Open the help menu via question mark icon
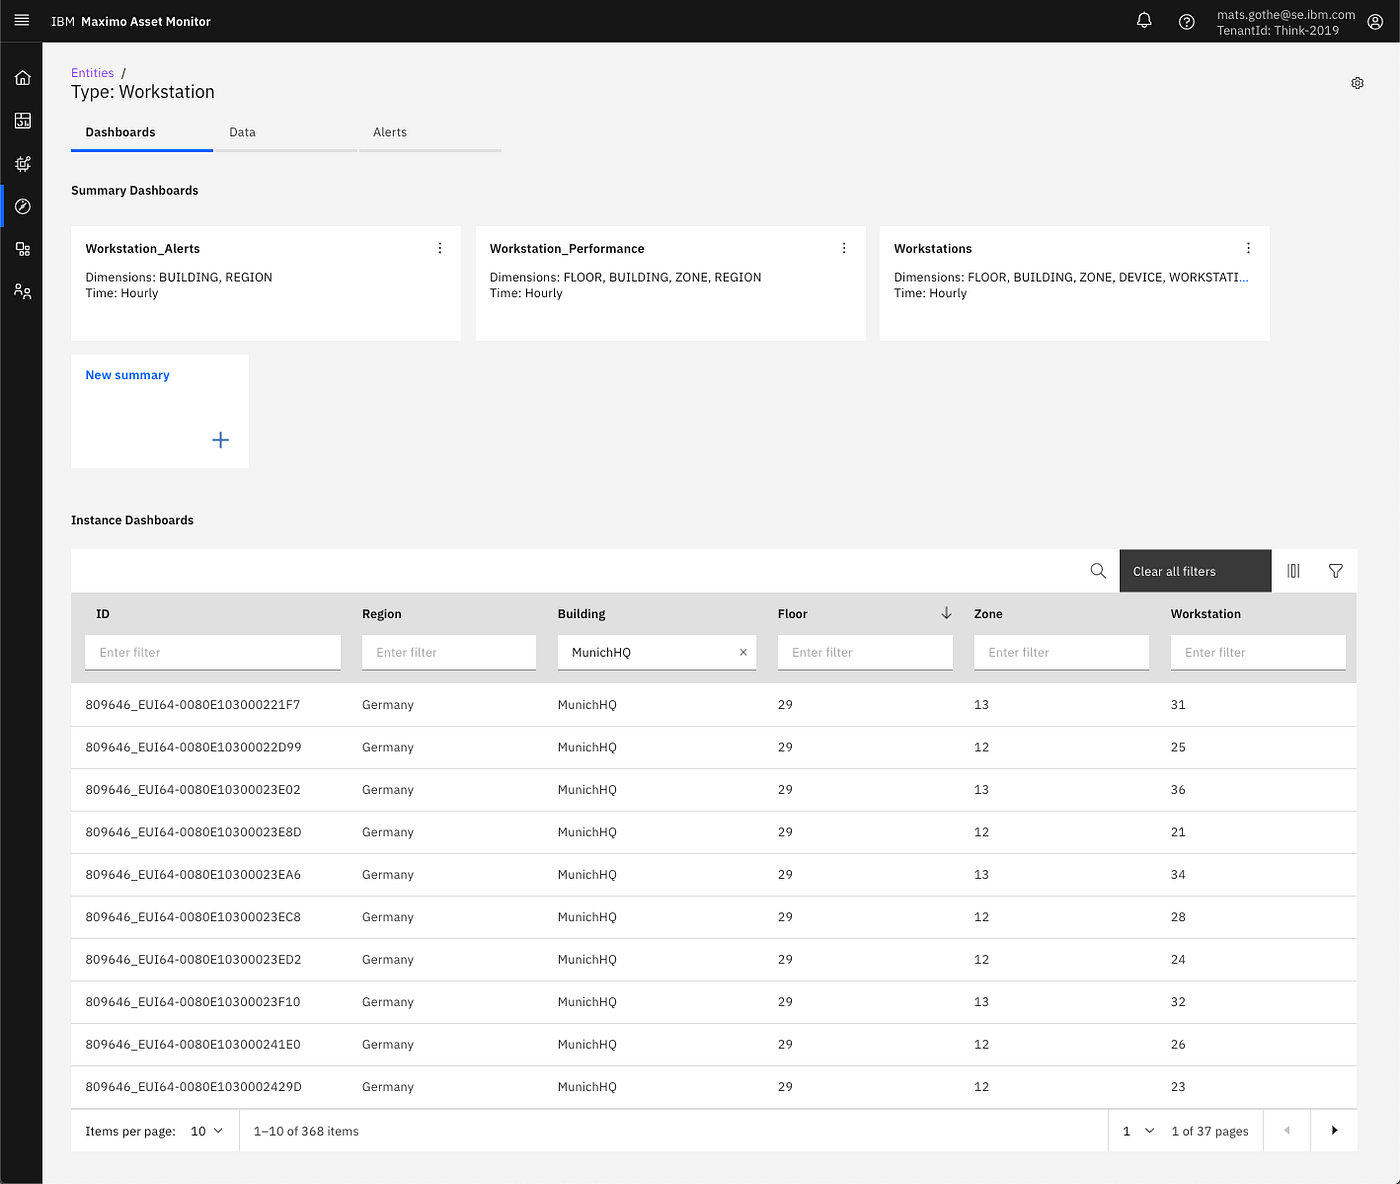 [1186, 20]
